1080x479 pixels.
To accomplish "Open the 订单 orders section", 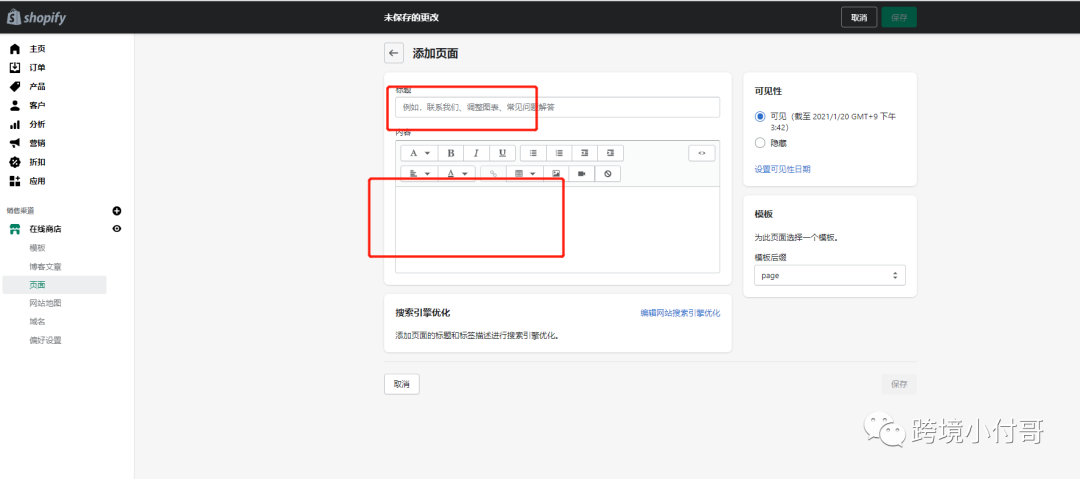I will click(x=37, y=68).
